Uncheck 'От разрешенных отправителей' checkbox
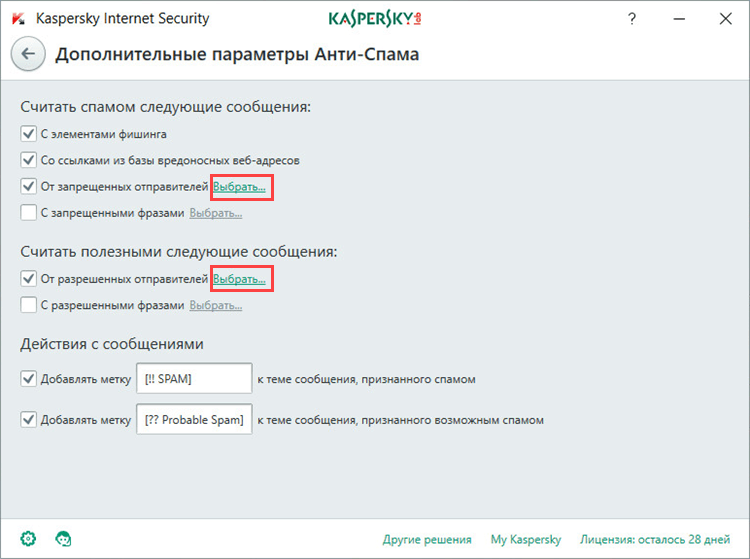The height and width of the screenshot is (559, 750). tap(29, 279)
